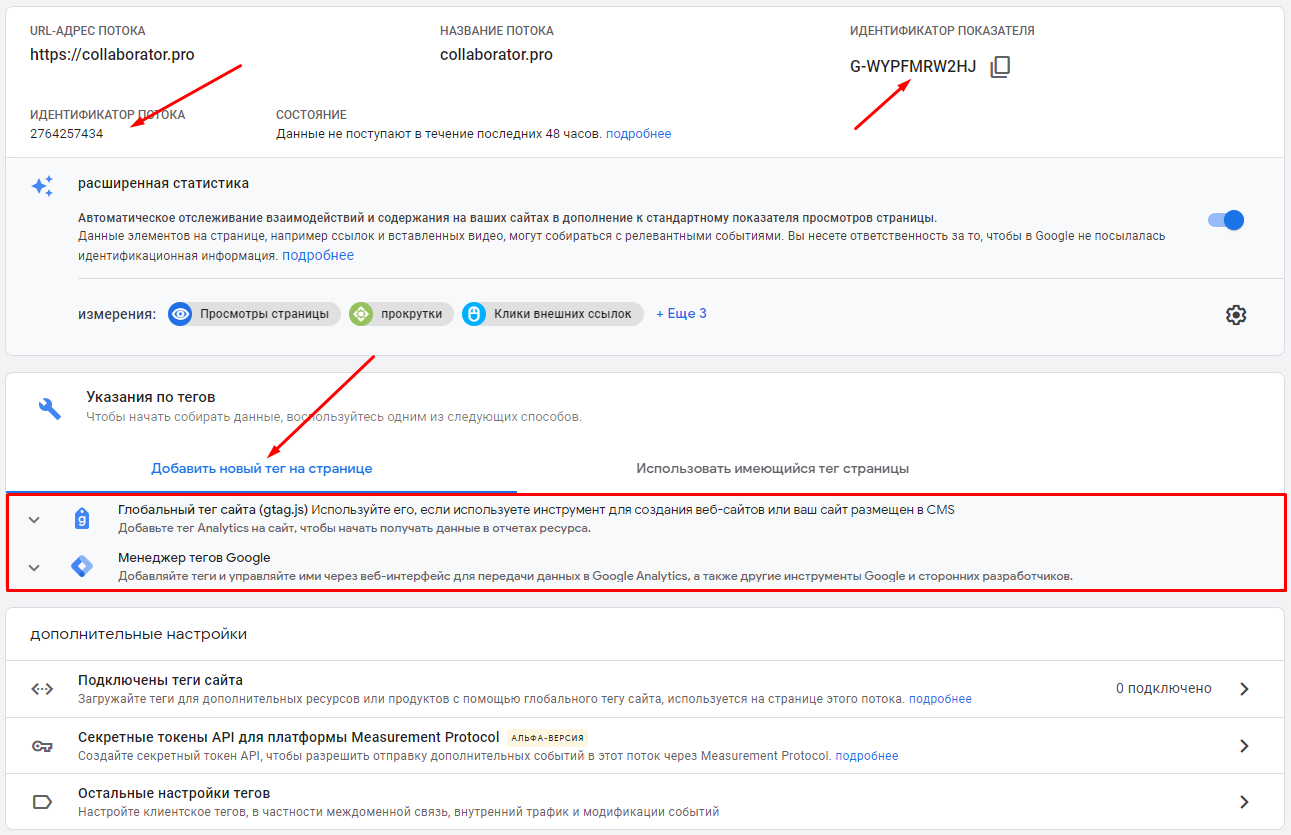The width and height of the screenshot is (1291, 835).
Task: Click the sparkle icon for расширенная статистика
Action: tap(42, 186)
